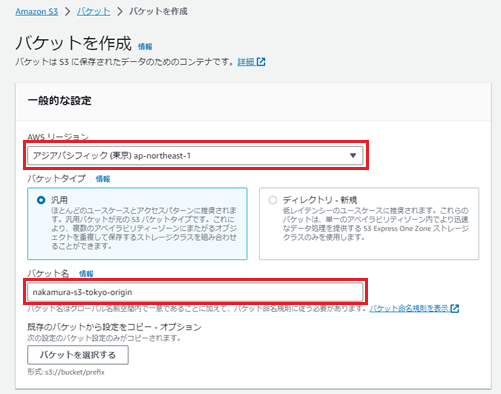Screen dimensions: 501x394
Task: Click the 情報 link beside the page title
Action: (145, 47)
